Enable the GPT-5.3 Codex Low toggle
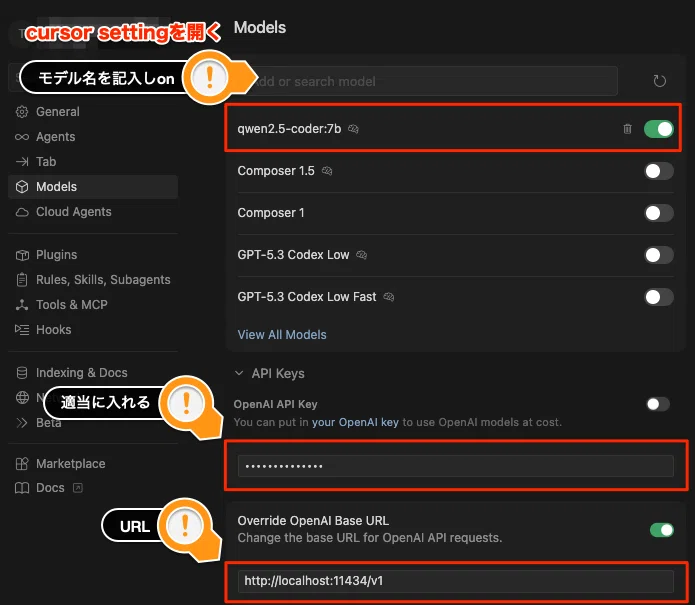Viewport: 695px width, 605px height. (659, 255)
